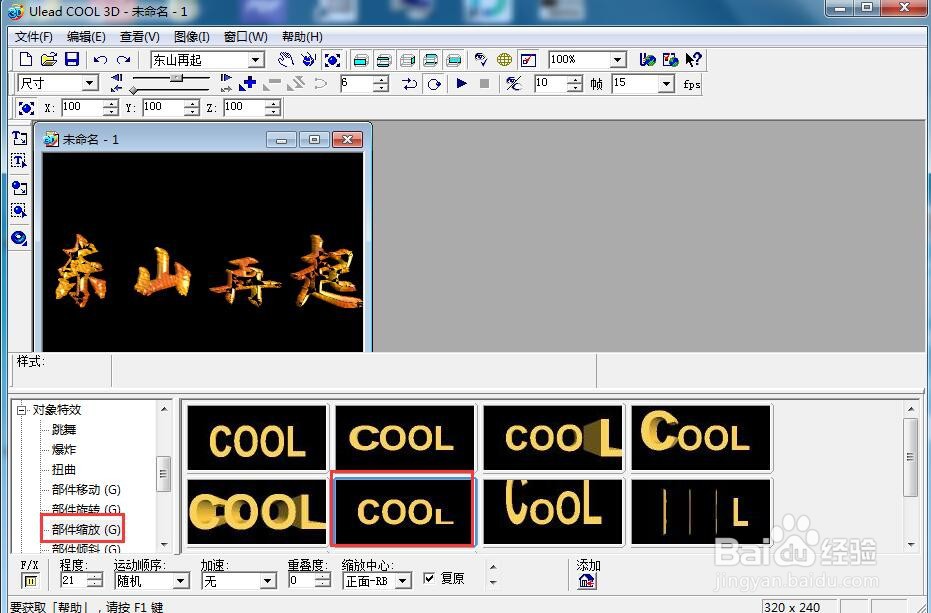Click the globe grid icon
This screenshot has height=613, width=931.
coord(505,59)
